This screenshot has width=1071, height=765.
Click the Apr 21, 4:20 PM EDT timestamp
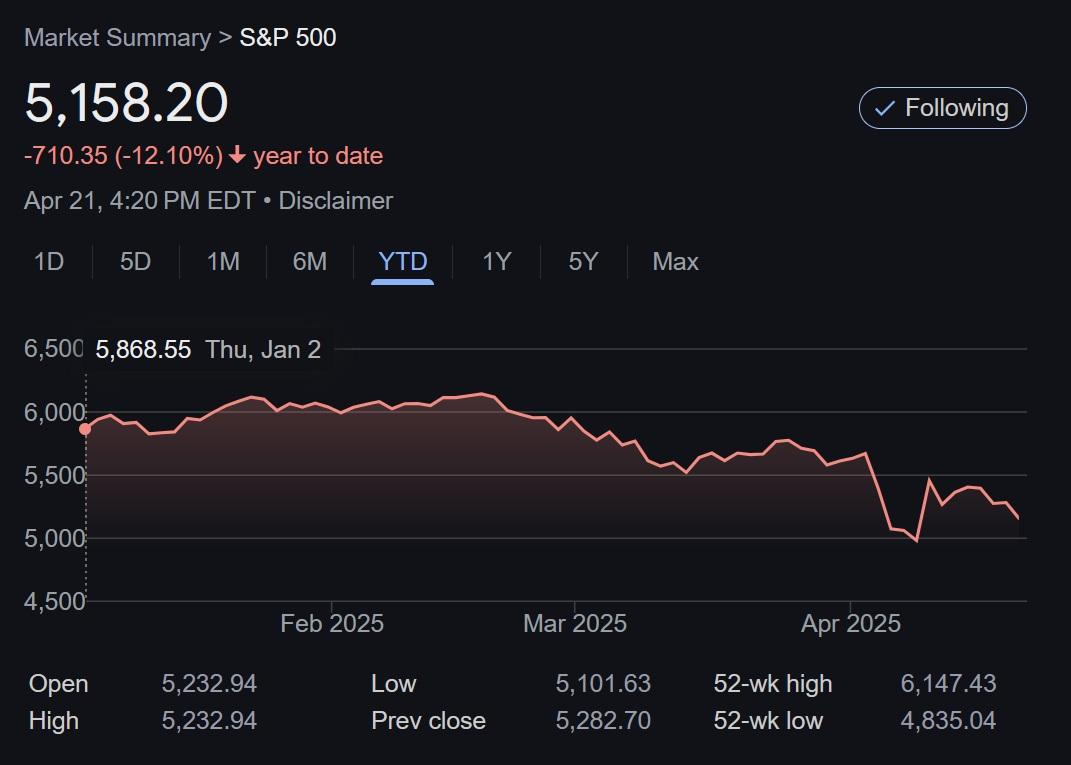140,201
